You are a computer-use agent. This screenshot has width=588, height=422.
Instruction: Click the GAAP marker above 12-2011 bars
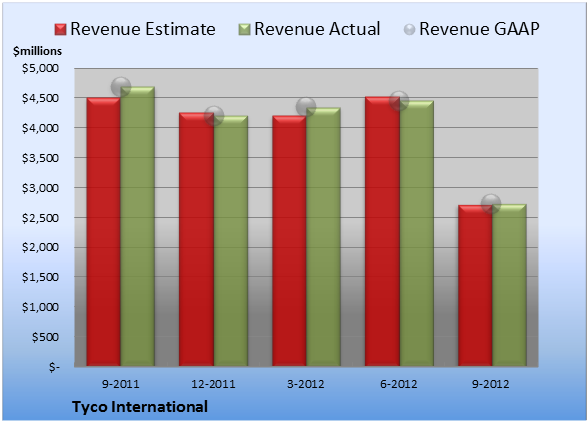pos(214,116)
